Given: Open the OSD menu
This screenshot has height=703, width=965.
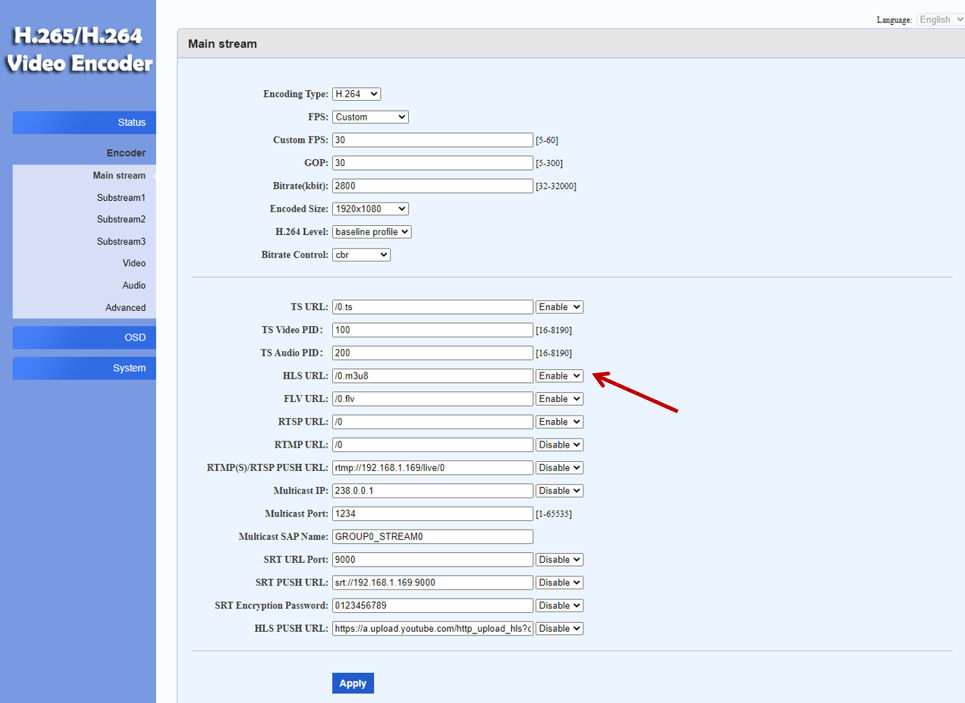Looking at the screenshot, I should 84,337.
